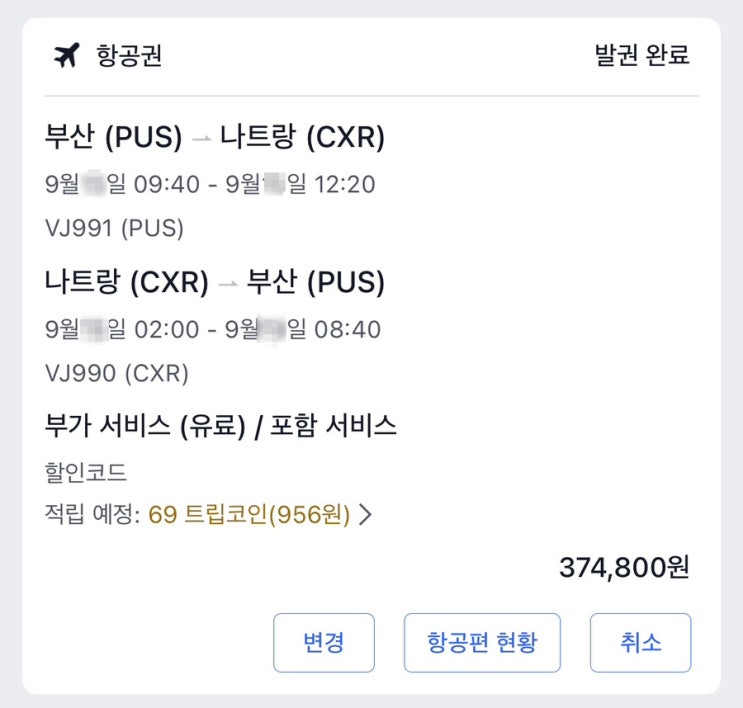Click the 할인코드 discount code text
743x708 pixels.
click(x=86, y=472)
